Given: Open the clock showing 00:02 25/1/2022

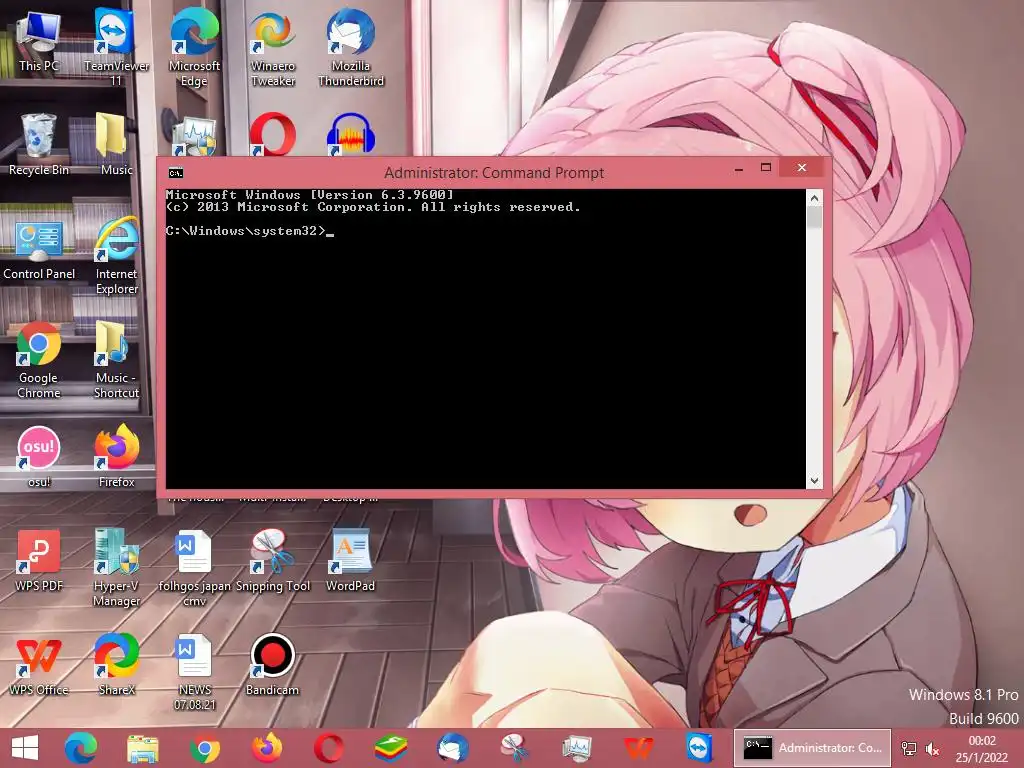Looking at the screenshot, I should (x=982, y=749).
